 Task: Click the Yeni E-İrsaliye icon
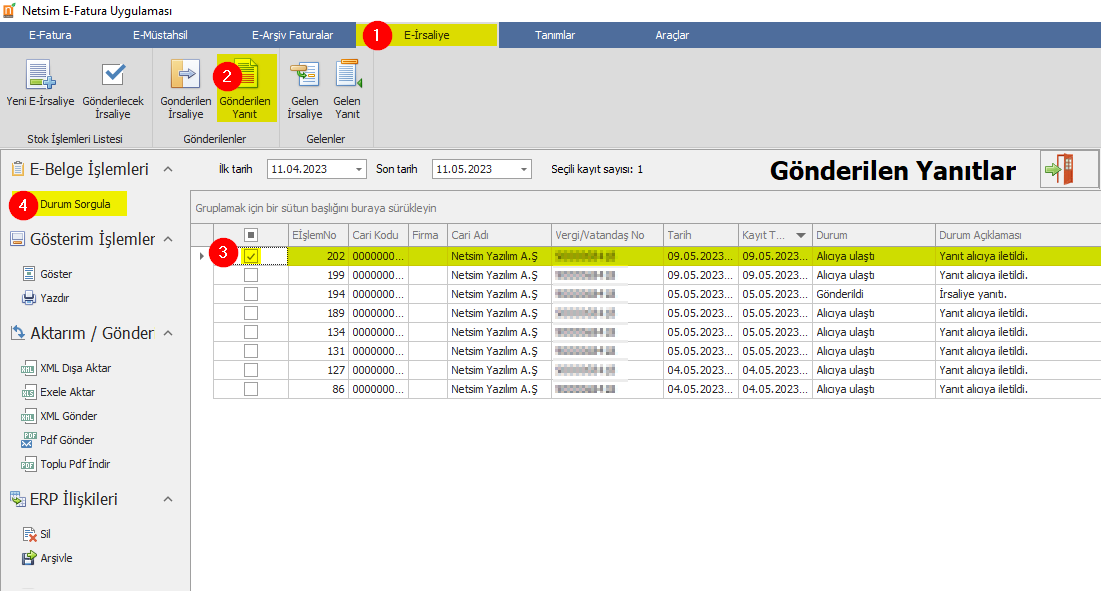point(40,75)
